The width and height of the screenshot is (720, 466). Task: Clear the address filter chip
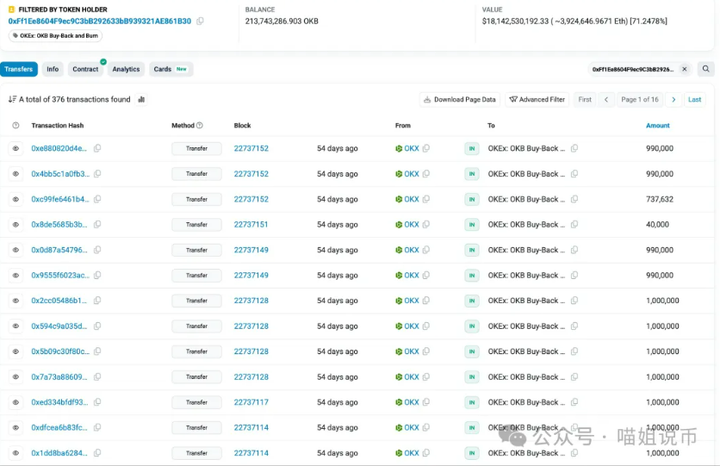684,69
